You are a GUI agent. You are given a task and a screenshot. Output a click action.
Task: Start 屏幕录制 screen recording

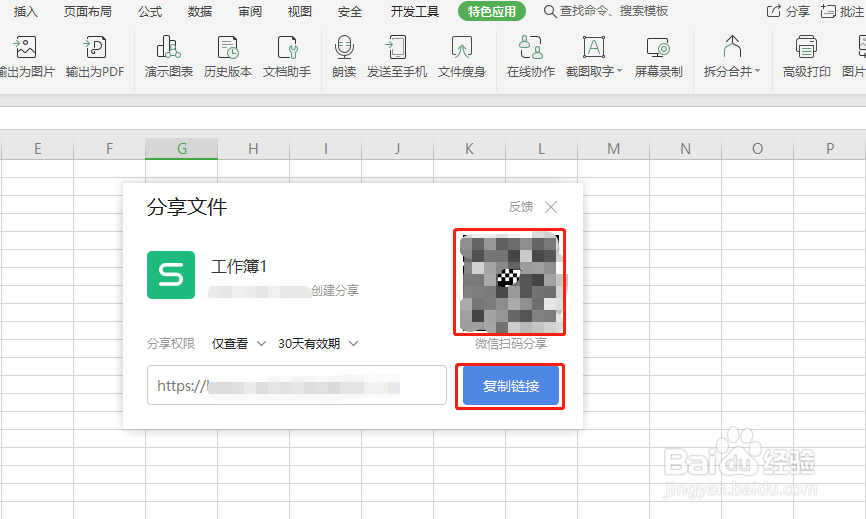[658, 56]
